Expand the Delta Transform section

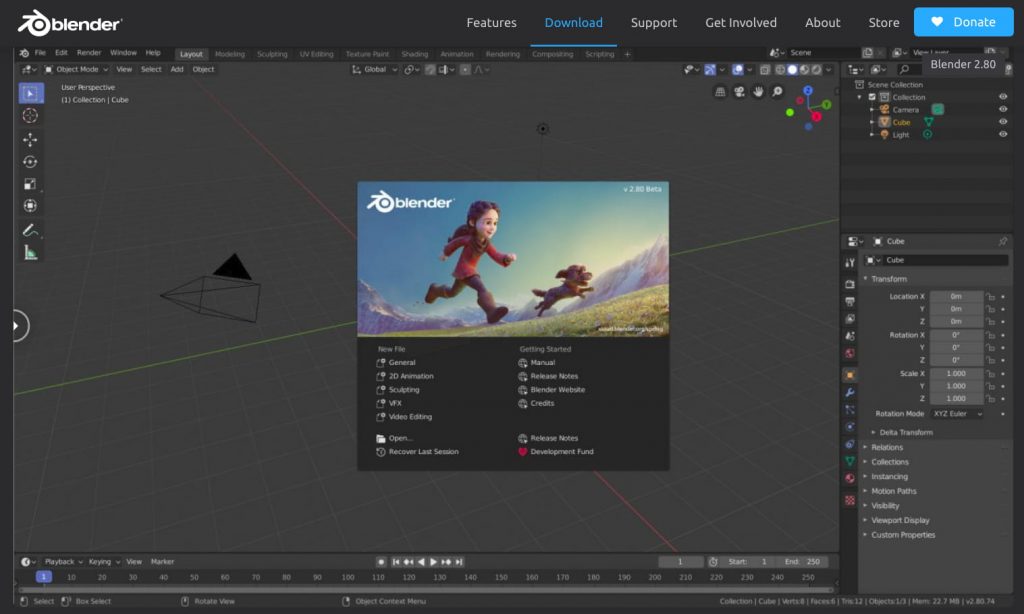[x=905, y=432]
